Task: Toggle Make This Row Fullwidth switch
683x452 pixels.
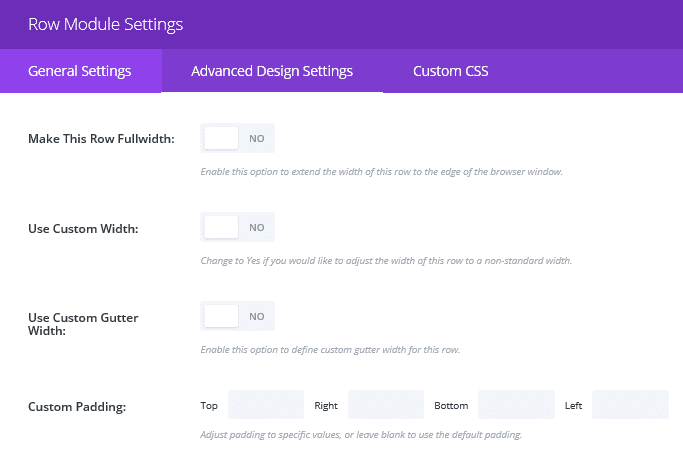Action: click(237, 138)
